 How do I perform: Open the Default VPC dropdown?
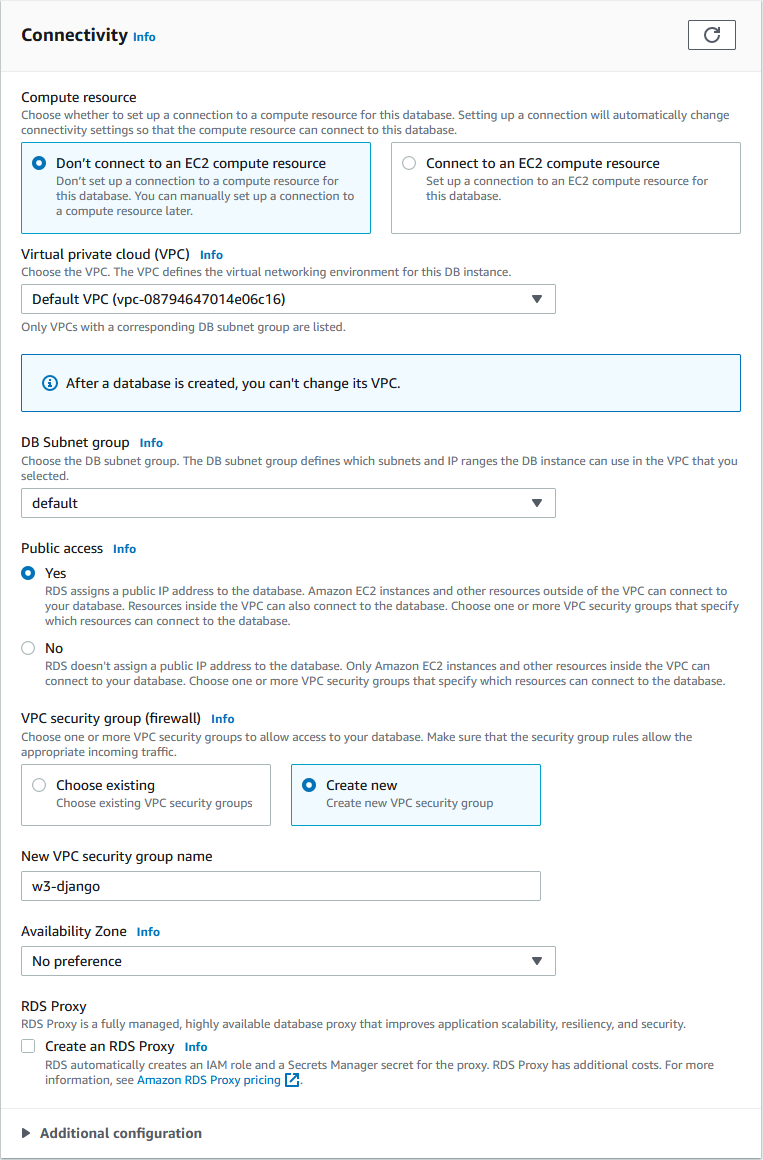click(x=288, y=299)
